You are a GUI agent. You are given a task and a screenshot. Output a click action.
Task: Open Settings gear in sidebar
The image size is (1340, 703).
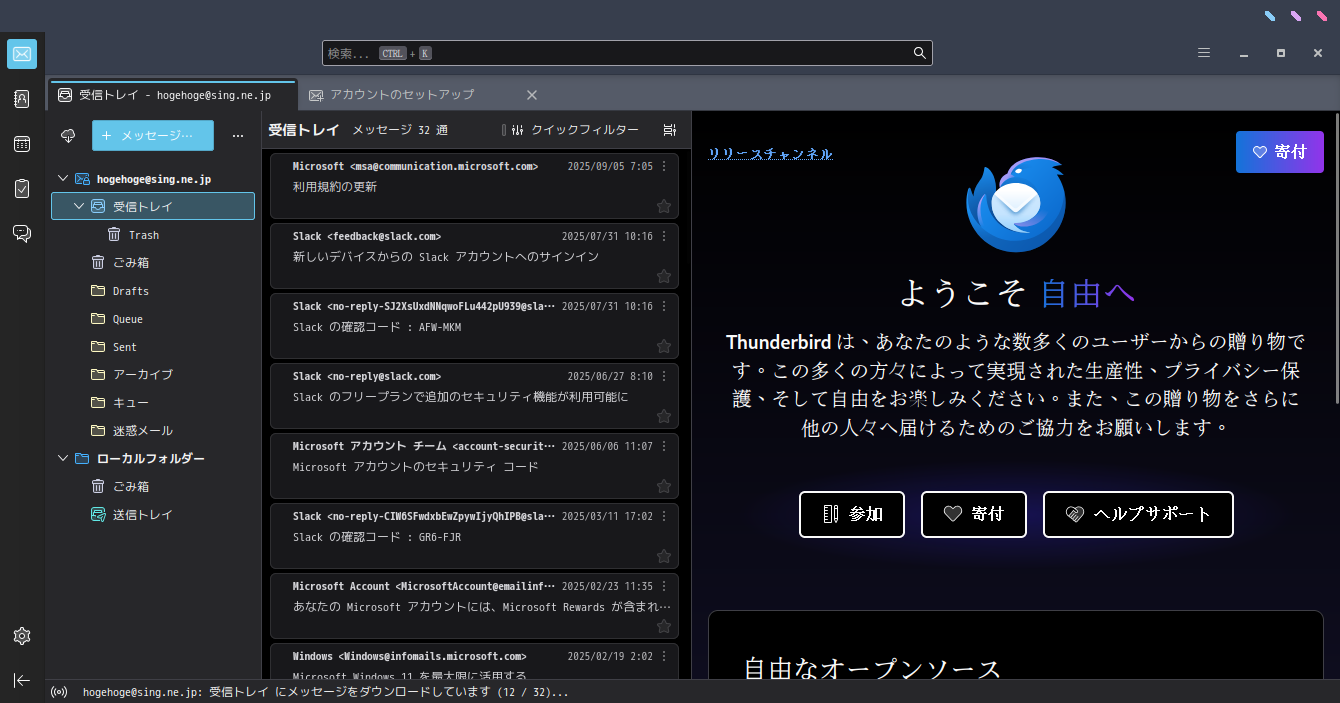pos(22,636)
